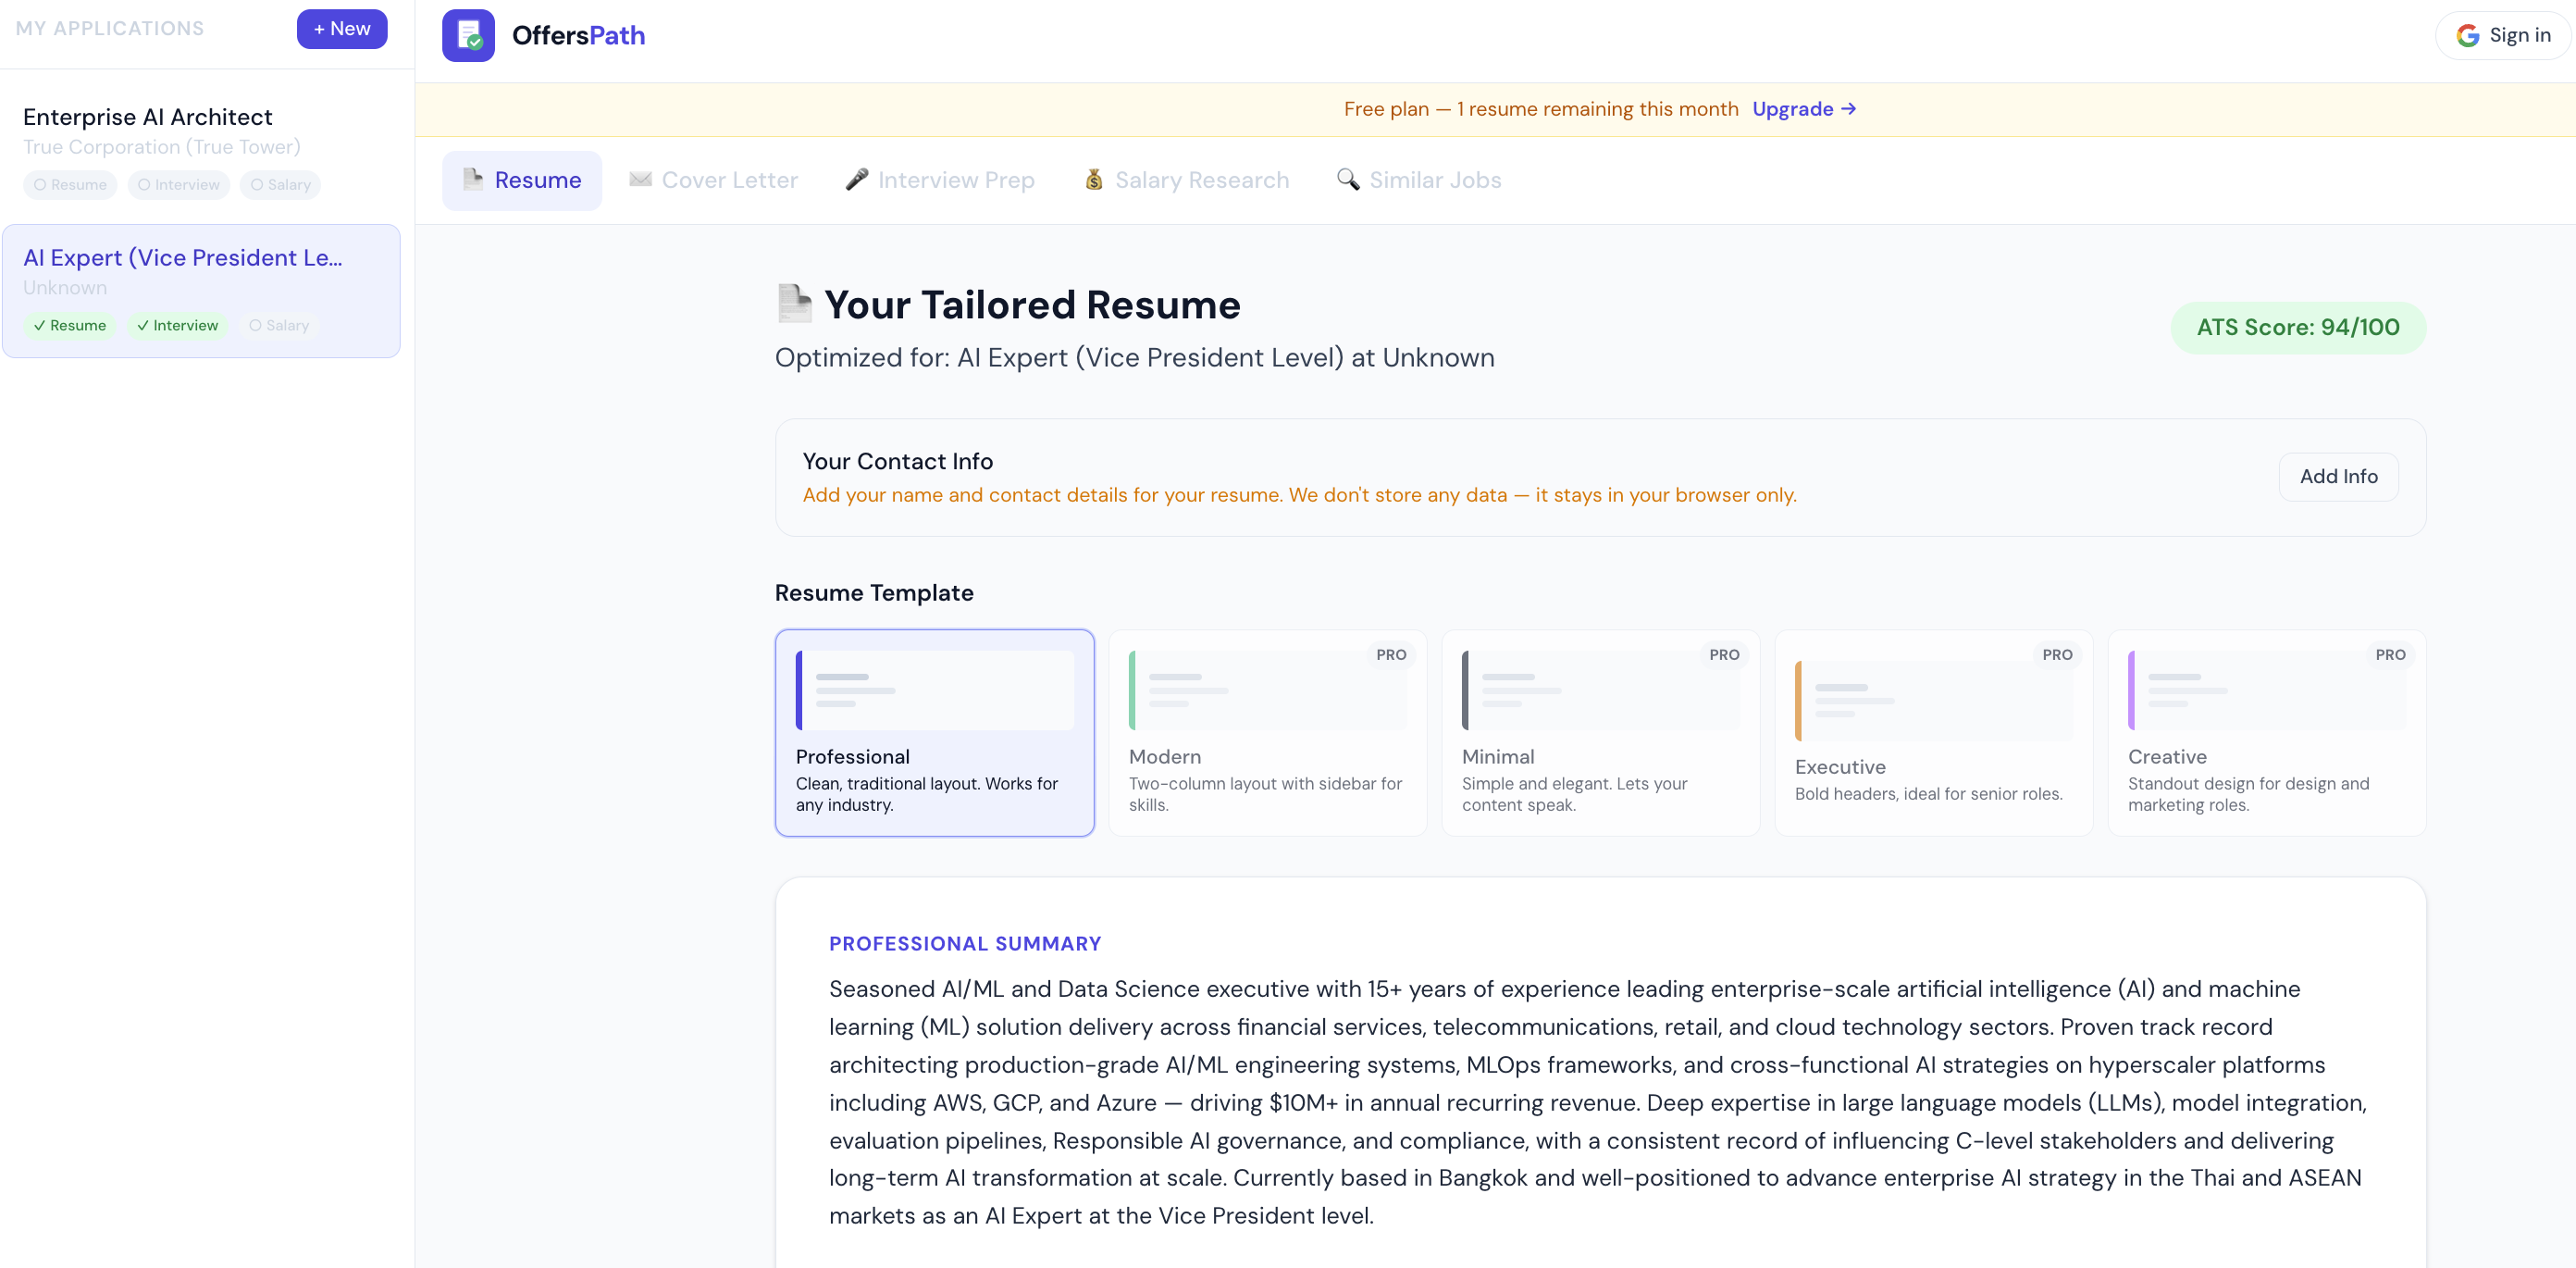The image size is (2576, 1268).
Task: Click the envelope icon on Cover Letter tab
Action: tap(640, 180)
